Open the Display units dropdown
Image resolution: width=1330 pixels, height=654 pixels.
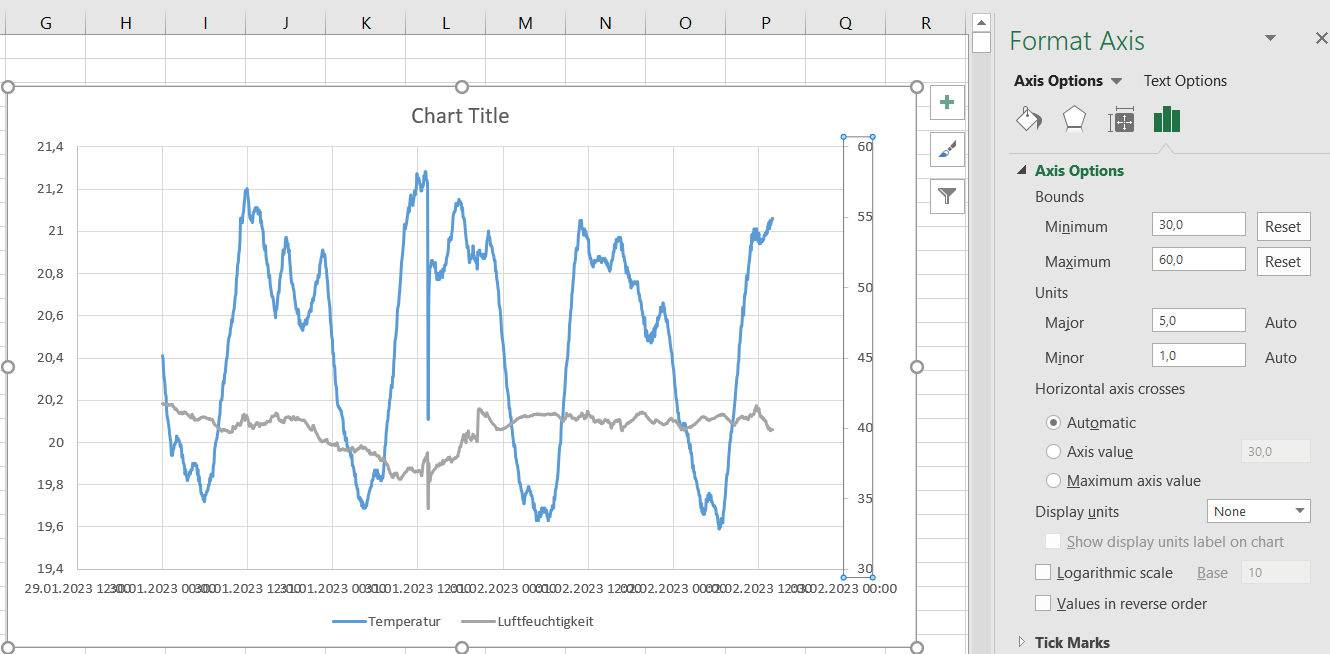[1259, 511]
